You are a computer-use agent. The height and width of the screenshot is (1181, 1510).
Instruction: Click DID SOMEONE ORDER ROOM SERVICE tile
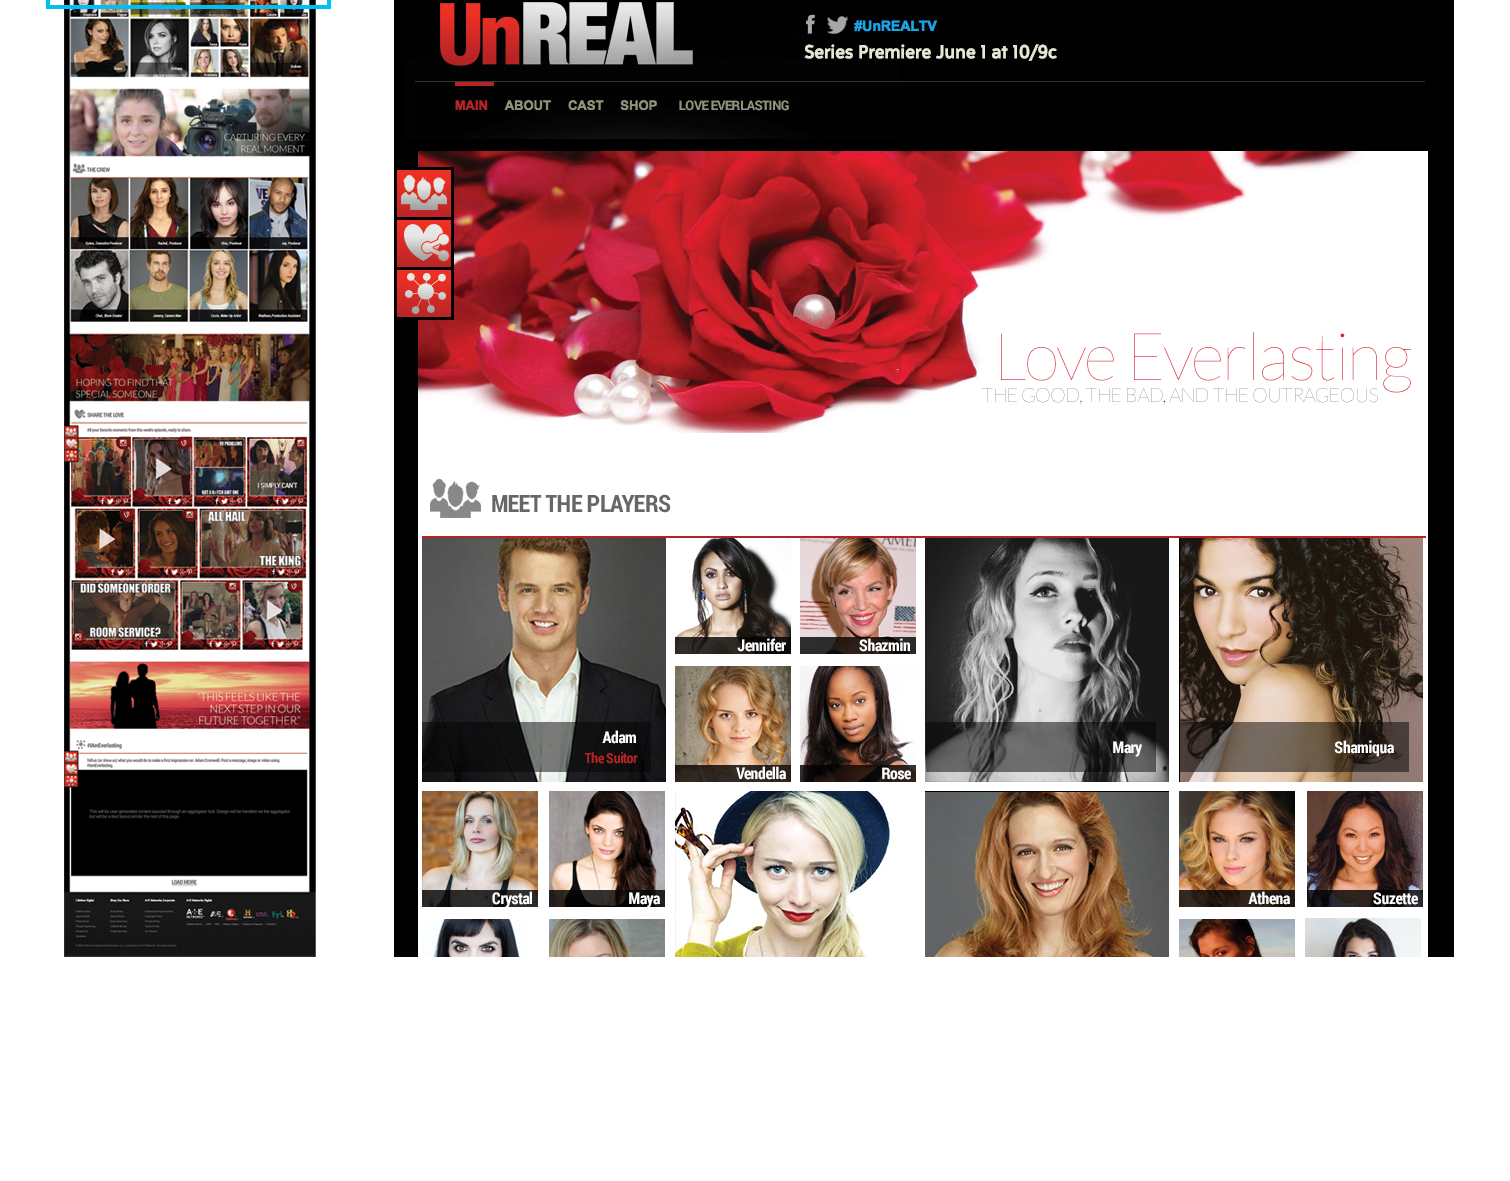(125, 615)
